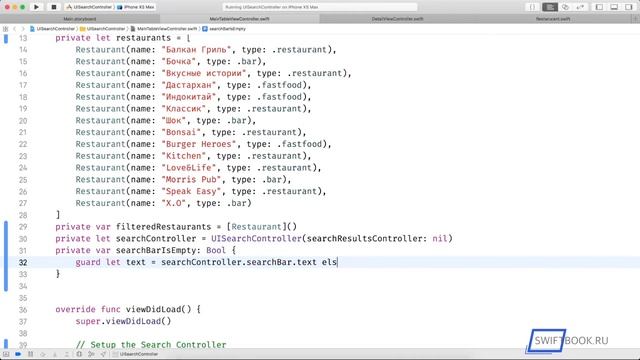Go forward in editor history

23,29
